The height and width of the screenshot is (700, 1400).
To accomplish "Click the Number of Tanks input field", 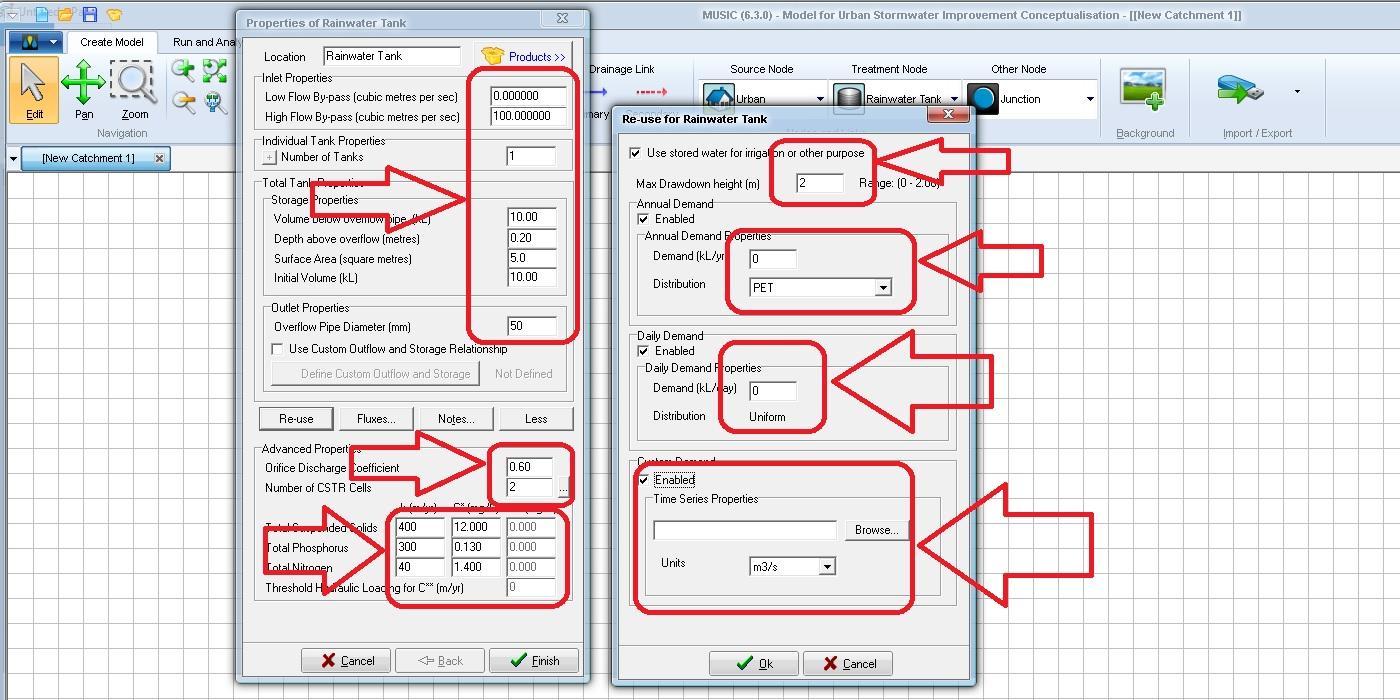I will coord(531,156).
